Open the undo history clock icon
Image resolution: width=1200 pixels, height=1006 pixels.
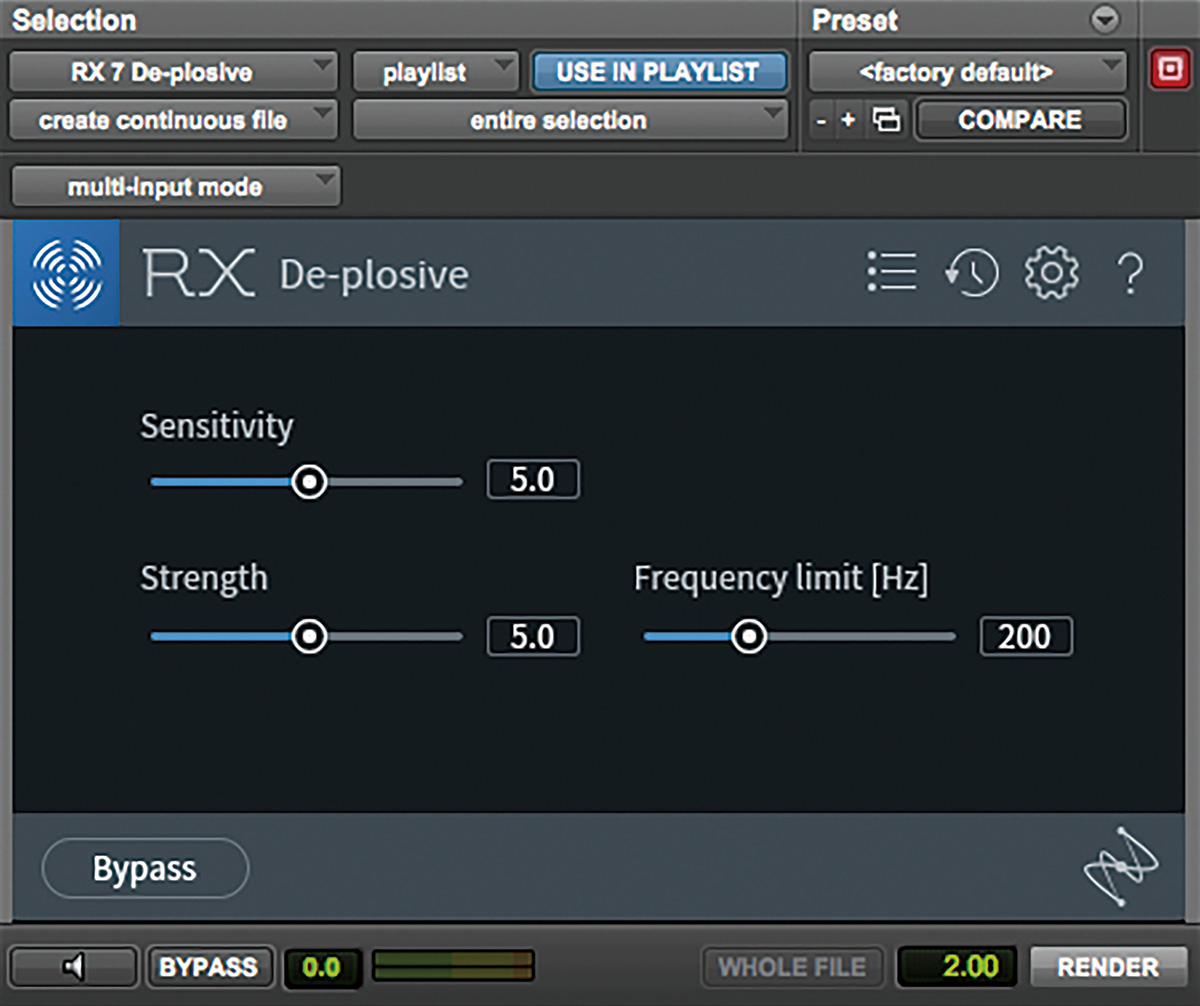(971, 272)
